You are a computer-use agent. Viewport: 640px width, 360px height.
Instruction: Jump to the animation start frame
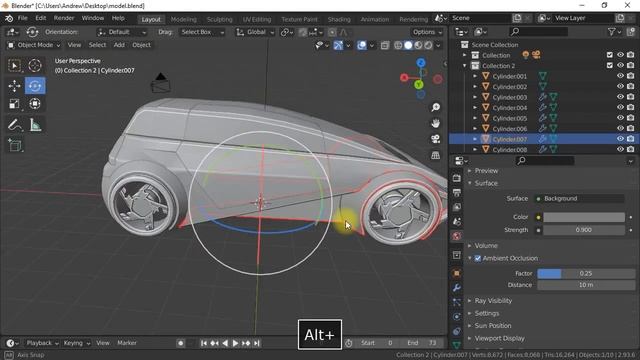pyautogui.click(x=204, y=343)
